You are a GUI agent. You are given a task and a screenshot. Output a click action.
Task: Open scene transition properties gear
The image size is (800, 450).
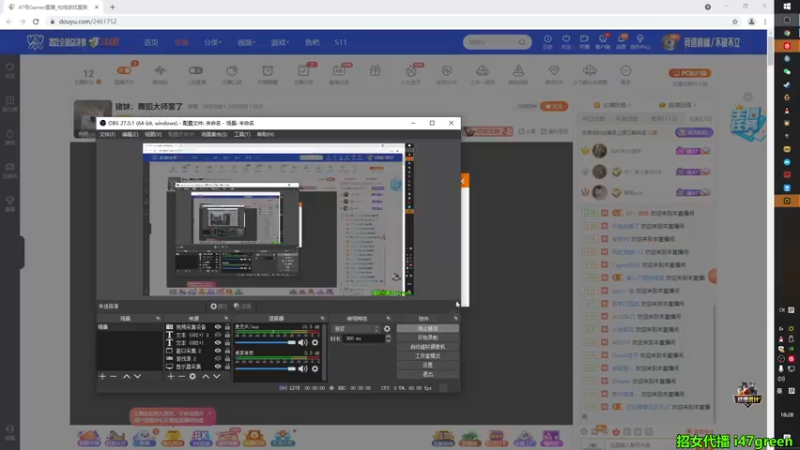(x=387, y=329)
